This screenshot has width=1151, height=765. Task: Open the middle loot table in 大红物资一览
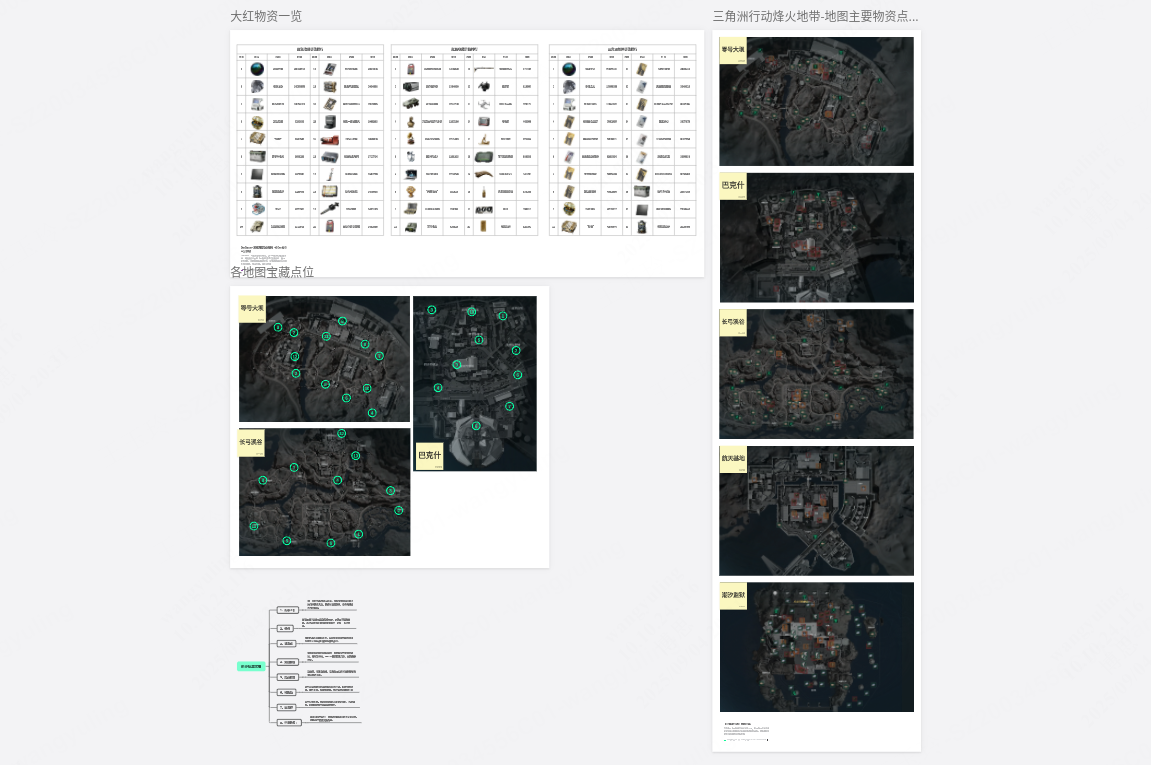(464, 140)
